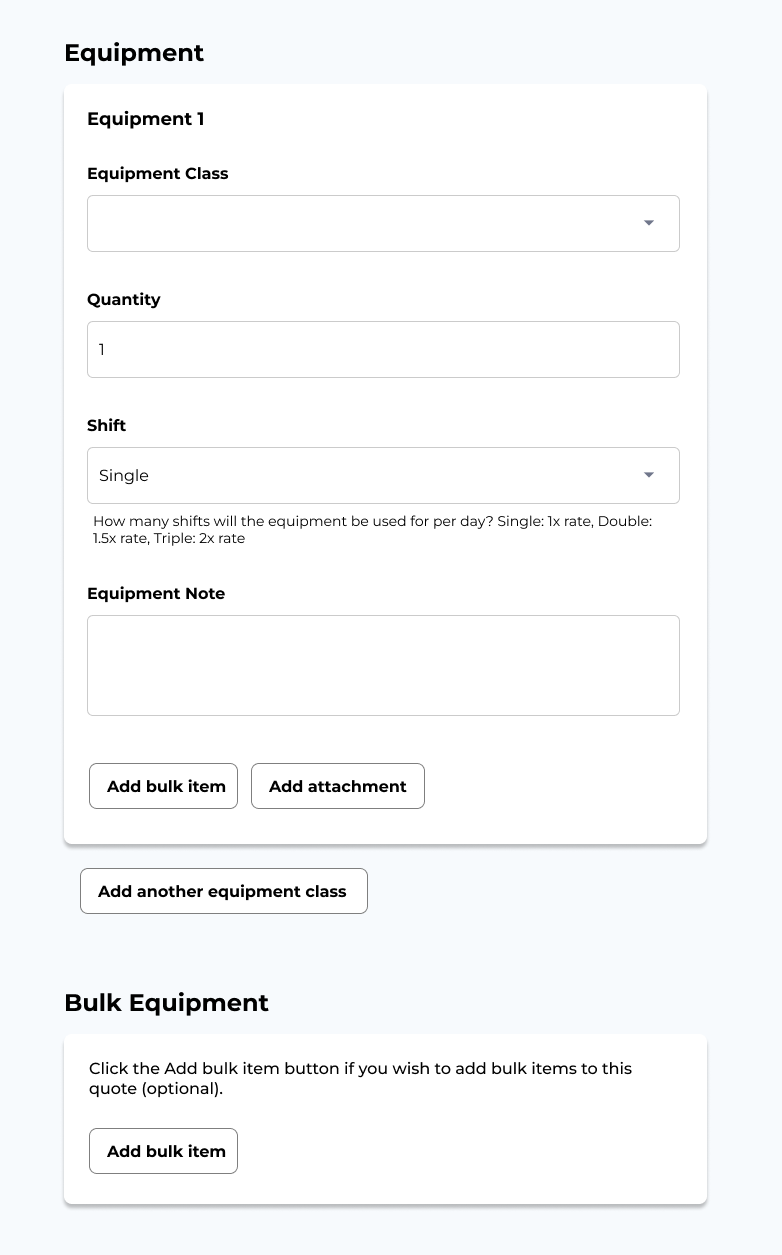The height and width of the screenshot is (1255, 782).
Task: Click the Shift field label
Action: click(x=107, y=425)
